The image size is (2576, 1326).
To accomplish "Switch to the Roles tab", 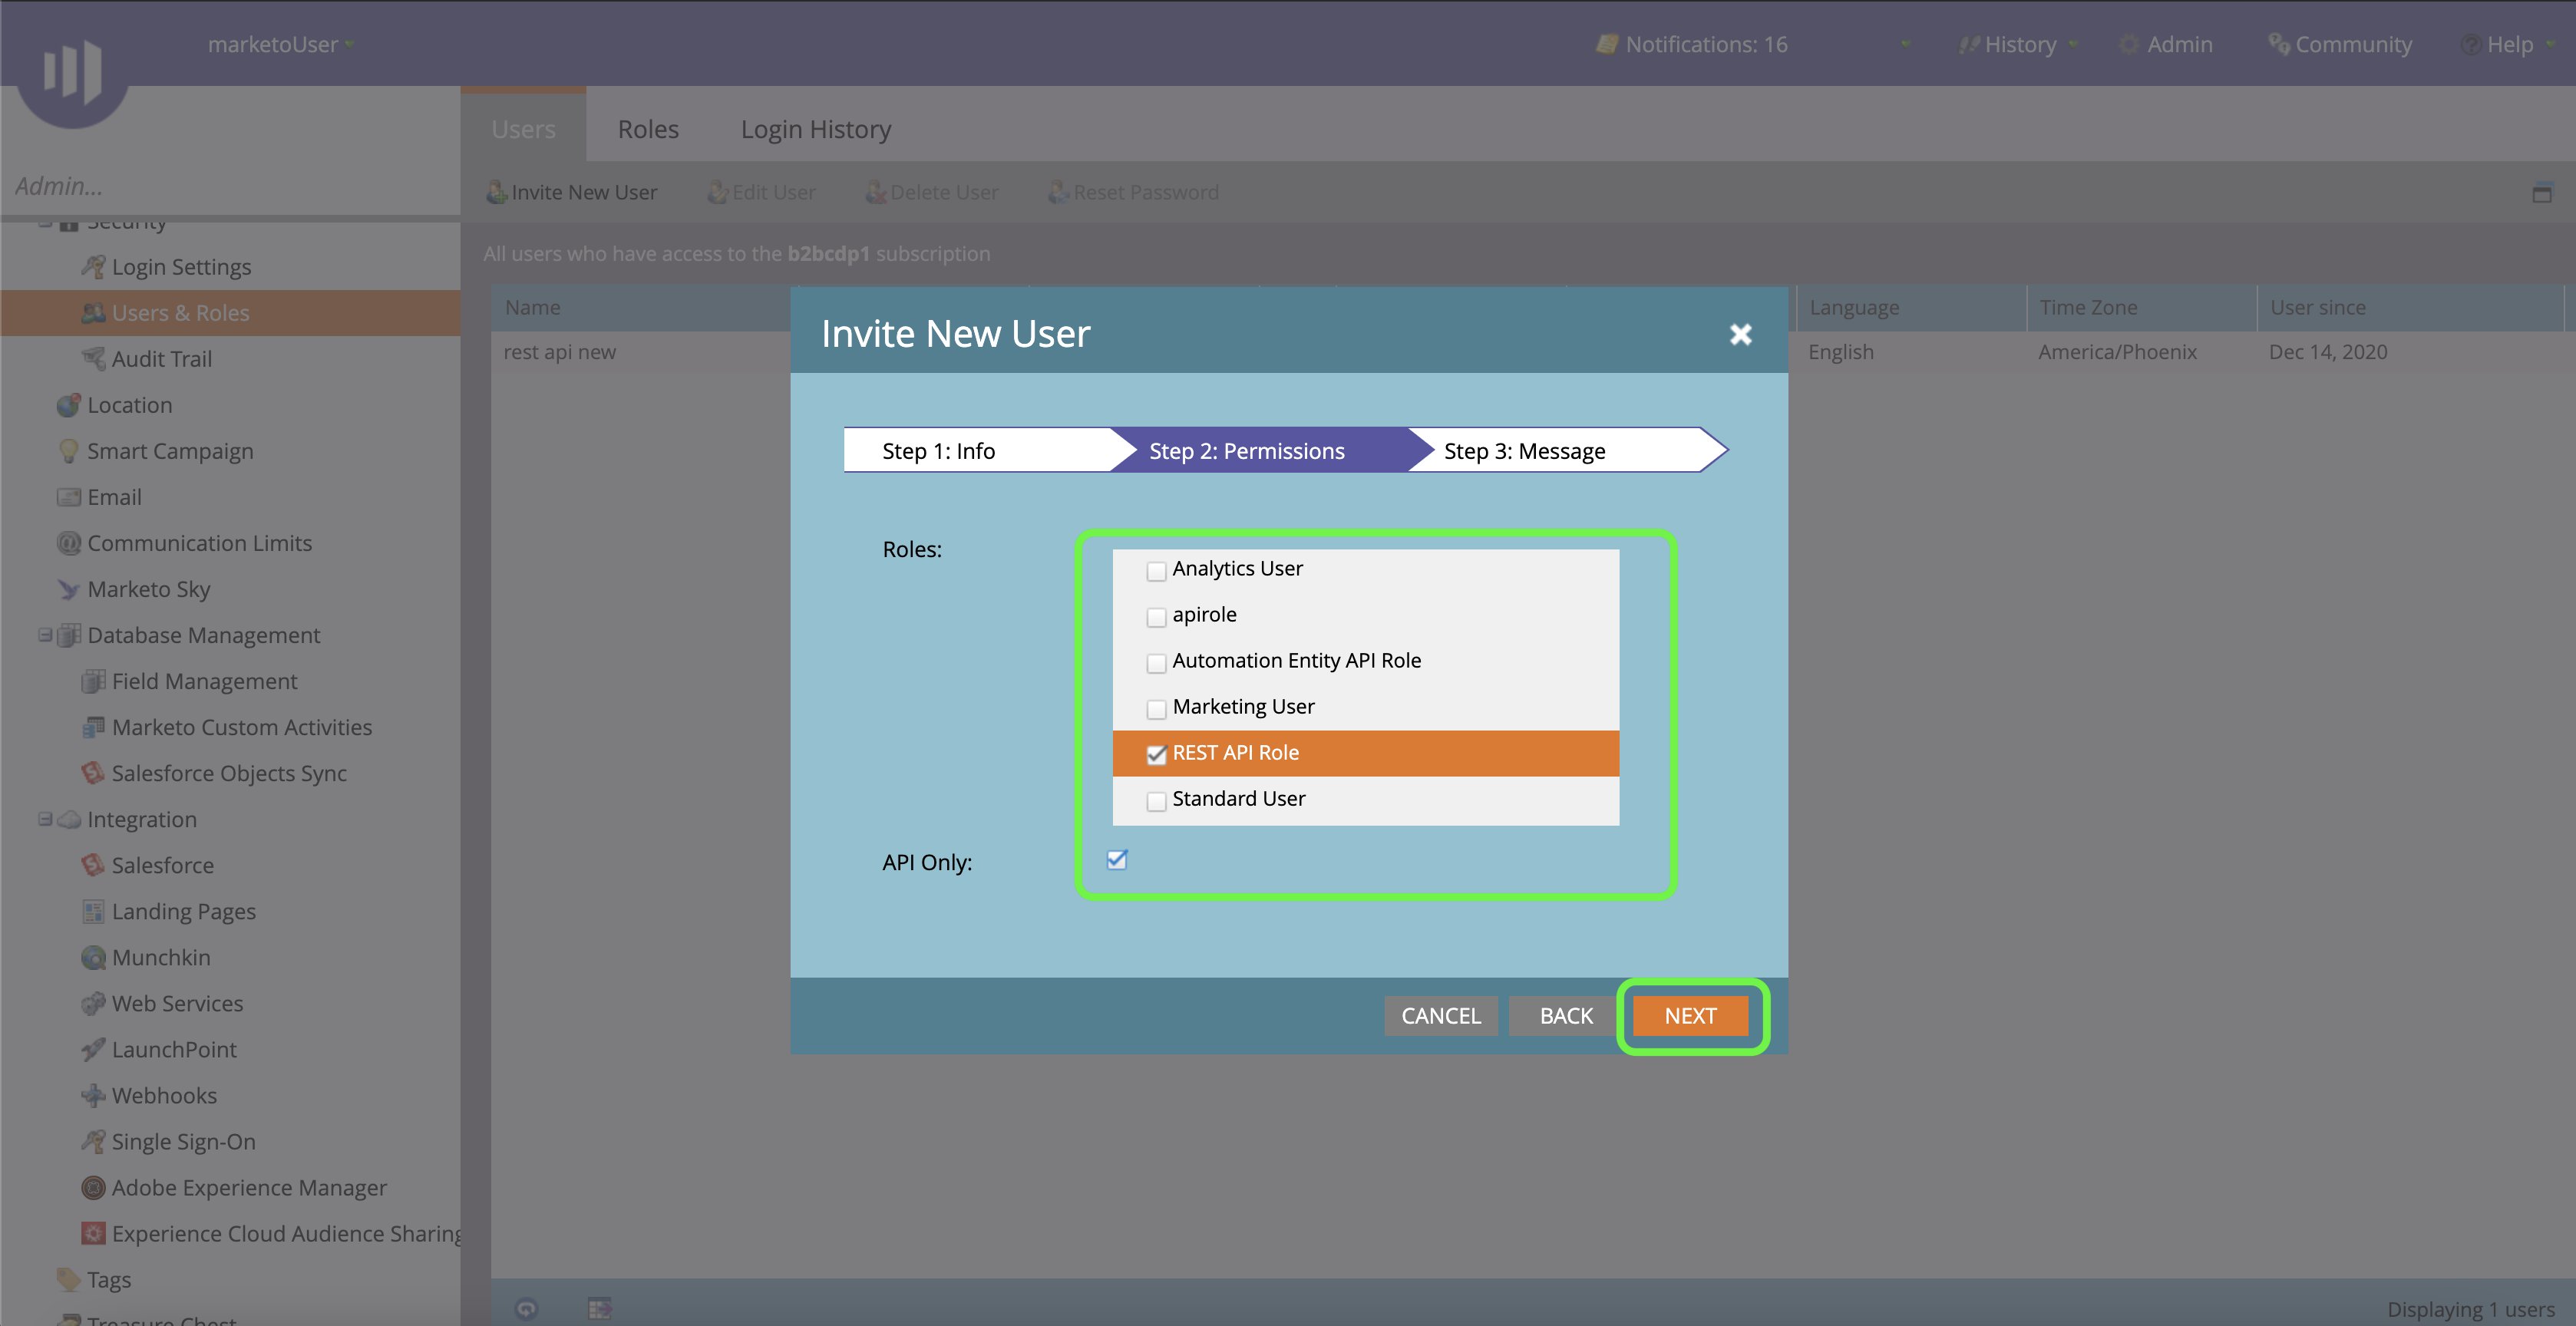I will click(x=648, y=129).
